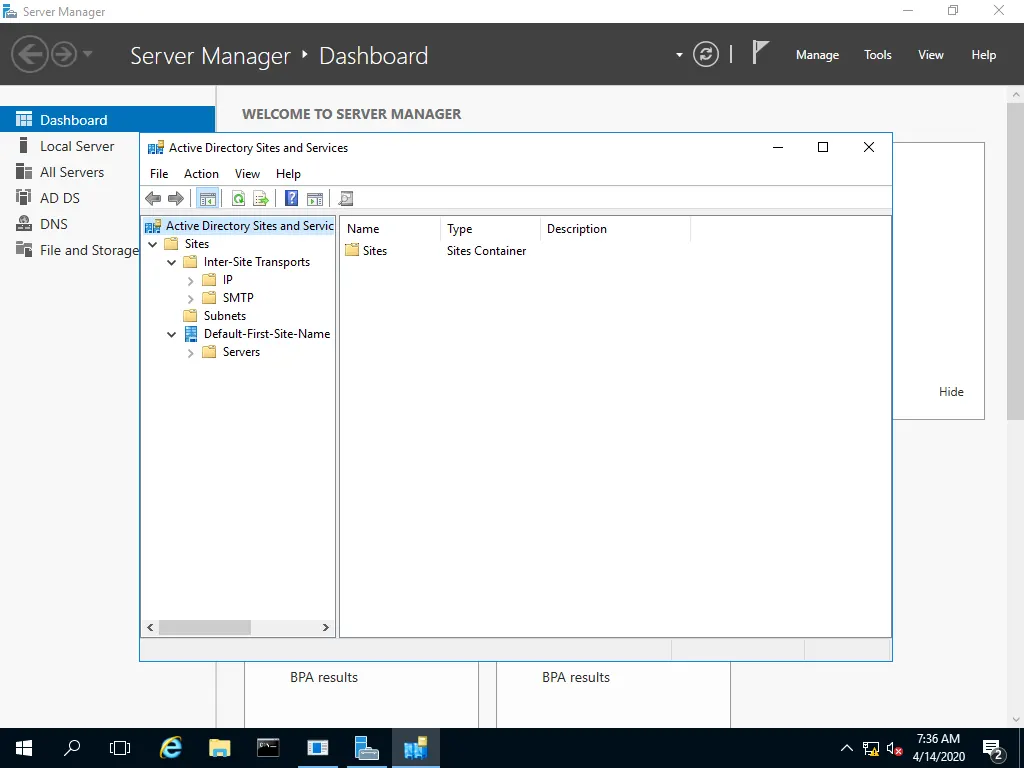Click Server Manager's circular forward navigation button
Screen dimensions: 1024x768
pyautogui.click(x=64, y=54)
